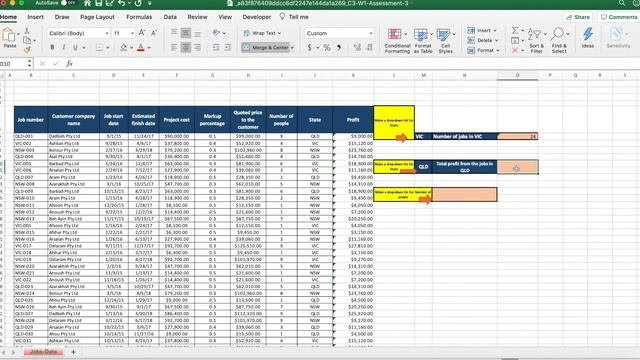The width and height of the screenshot is (640, 360).
Task: Click the Format cells button
Action: click(483, 50)
